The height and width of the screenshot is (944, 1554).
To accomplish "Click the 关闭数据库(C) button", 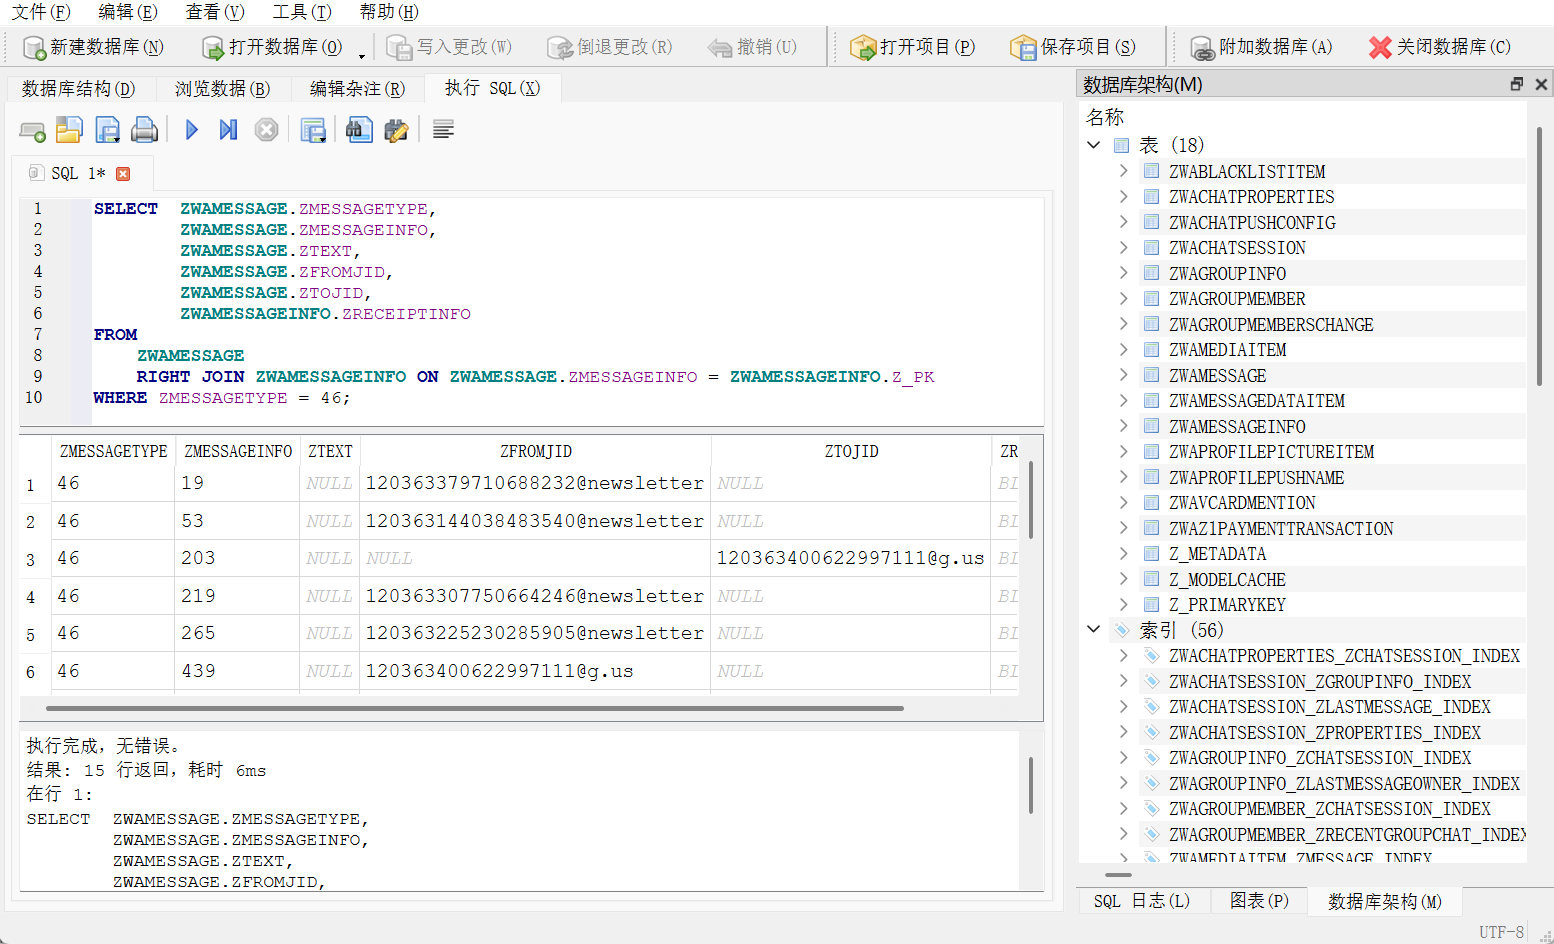I will point(1440,47).
